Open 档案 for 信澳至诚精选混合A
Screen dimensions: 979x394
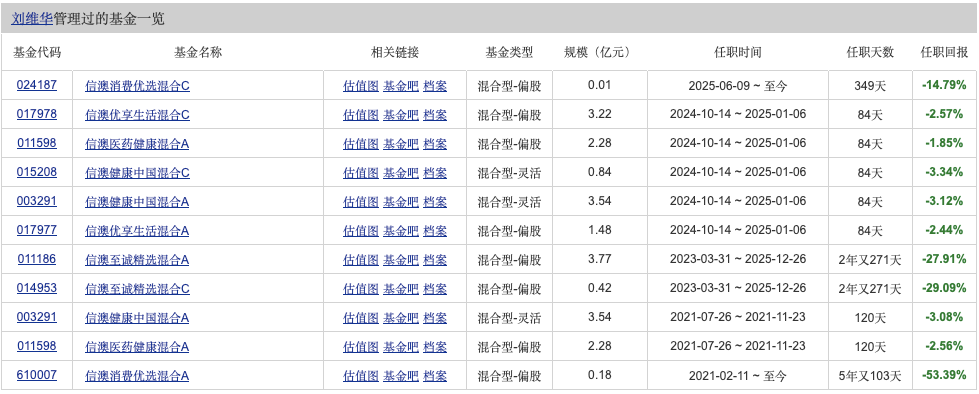click(435, 260)
